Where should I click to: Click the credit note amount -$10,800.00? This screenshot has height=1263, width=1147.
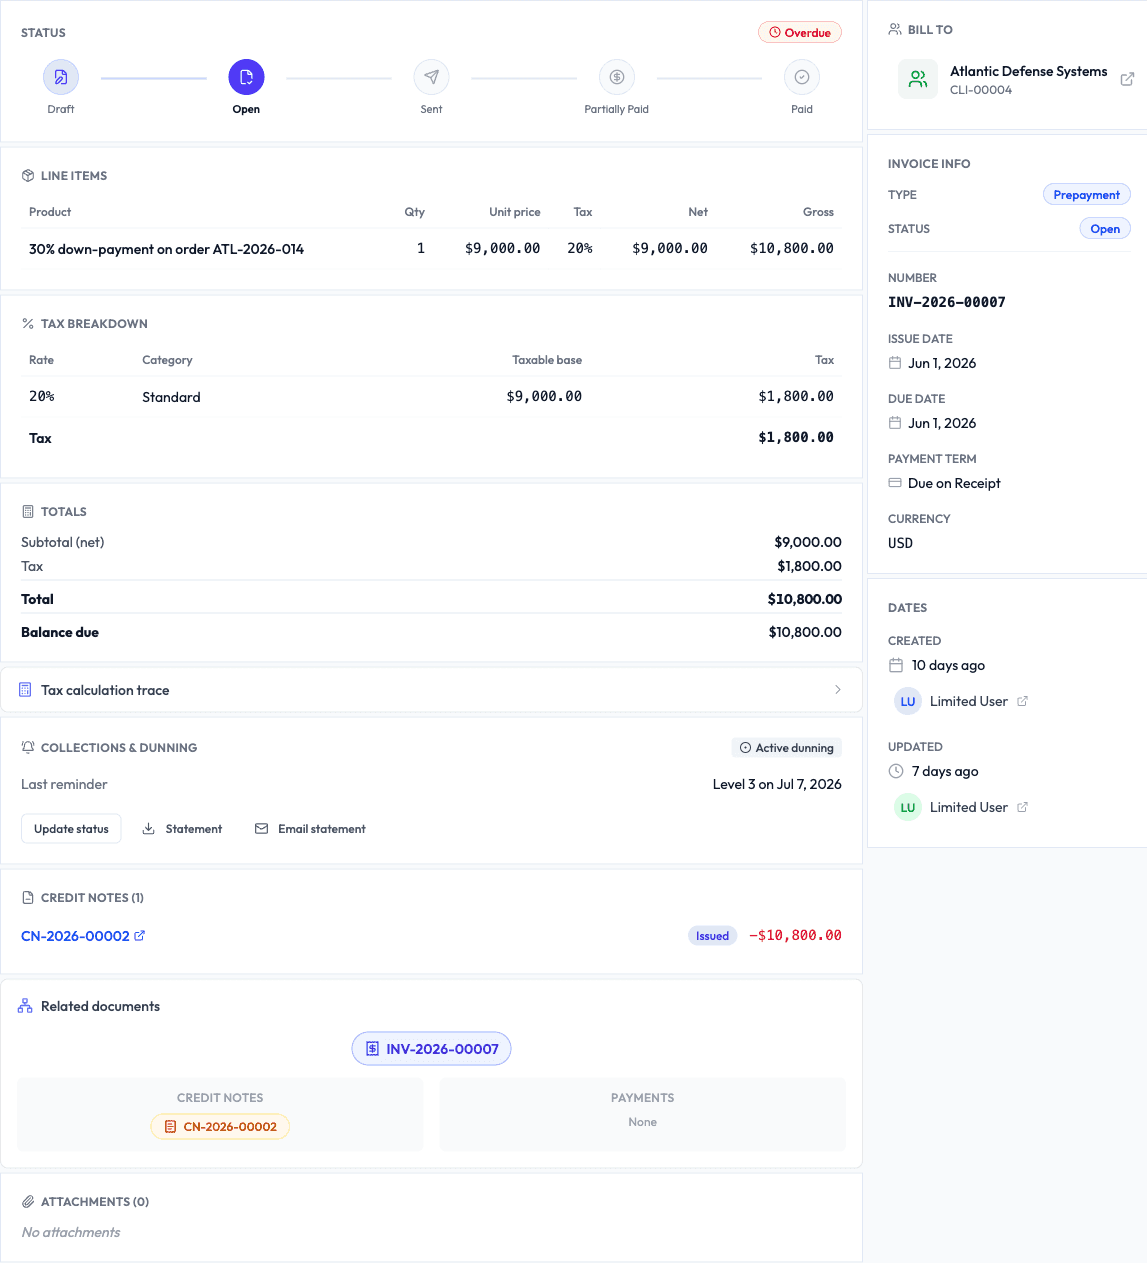[x=795, y=936]
